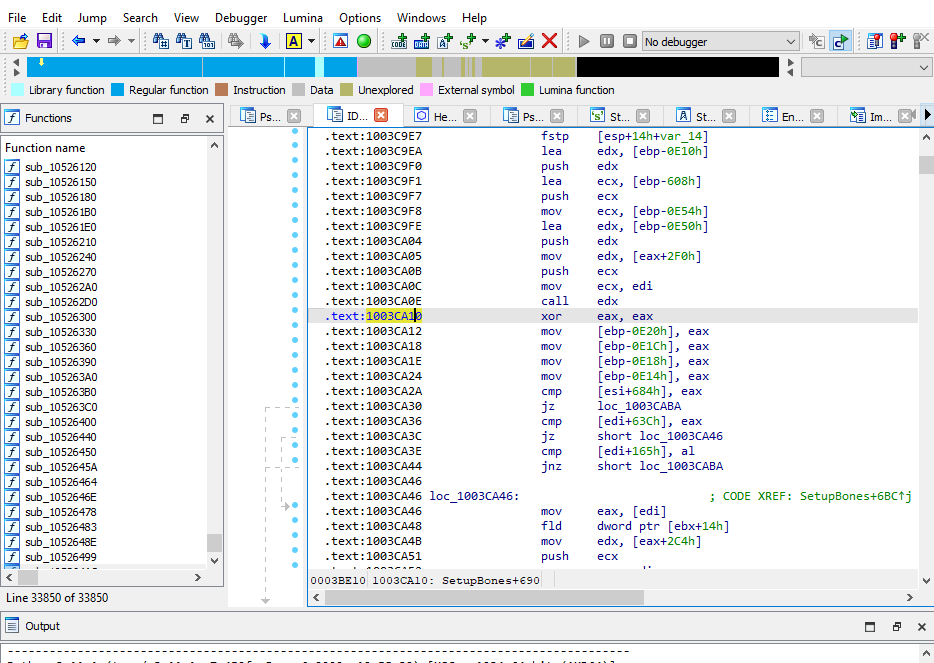Click the add breakpoint traffic light icon

(x=897, y=41)
